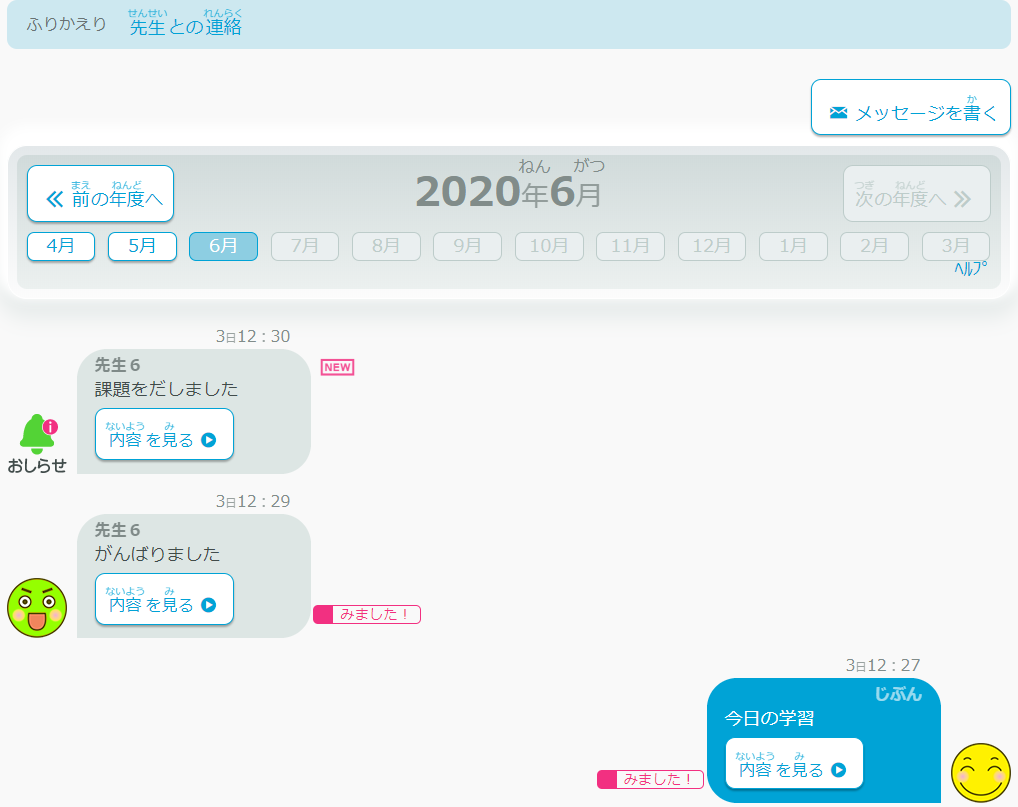The height and width of the screenshot is (807, 1018).
Task: Click the double-left chevron in 前の年度へ
Action: click(x=55, y=199)
